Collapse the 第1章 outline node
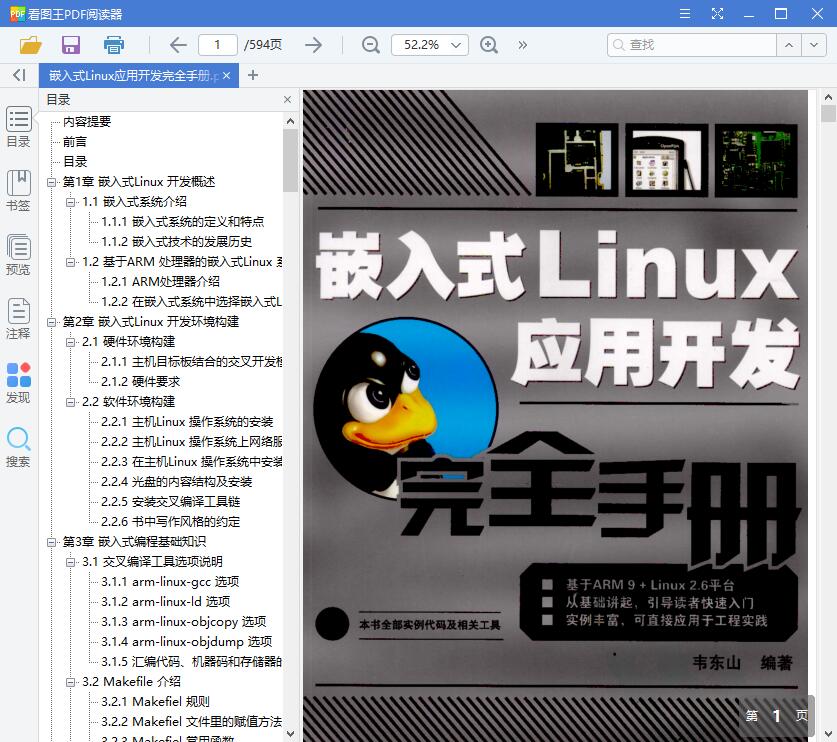 (x=51, y=182)
